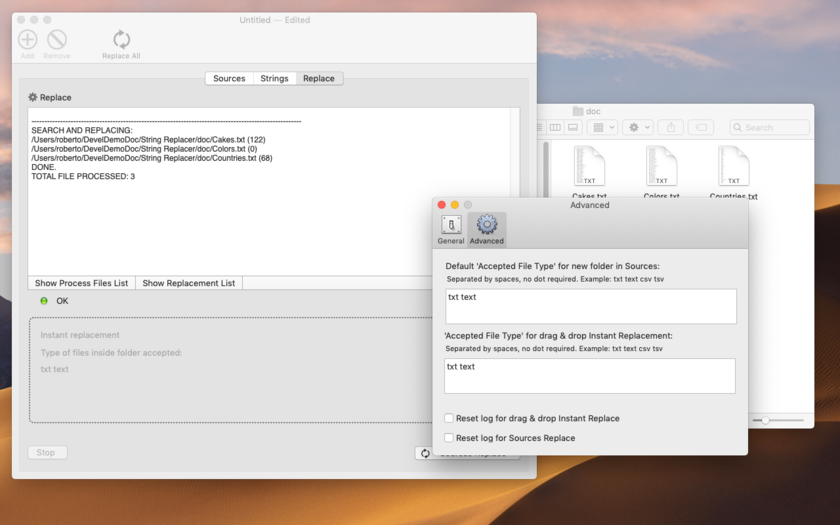This screenshot has width=840, height=525.
Task: Expand the Finder group-by dropdown
Action: pyautogui.click(x=603, y=128)
